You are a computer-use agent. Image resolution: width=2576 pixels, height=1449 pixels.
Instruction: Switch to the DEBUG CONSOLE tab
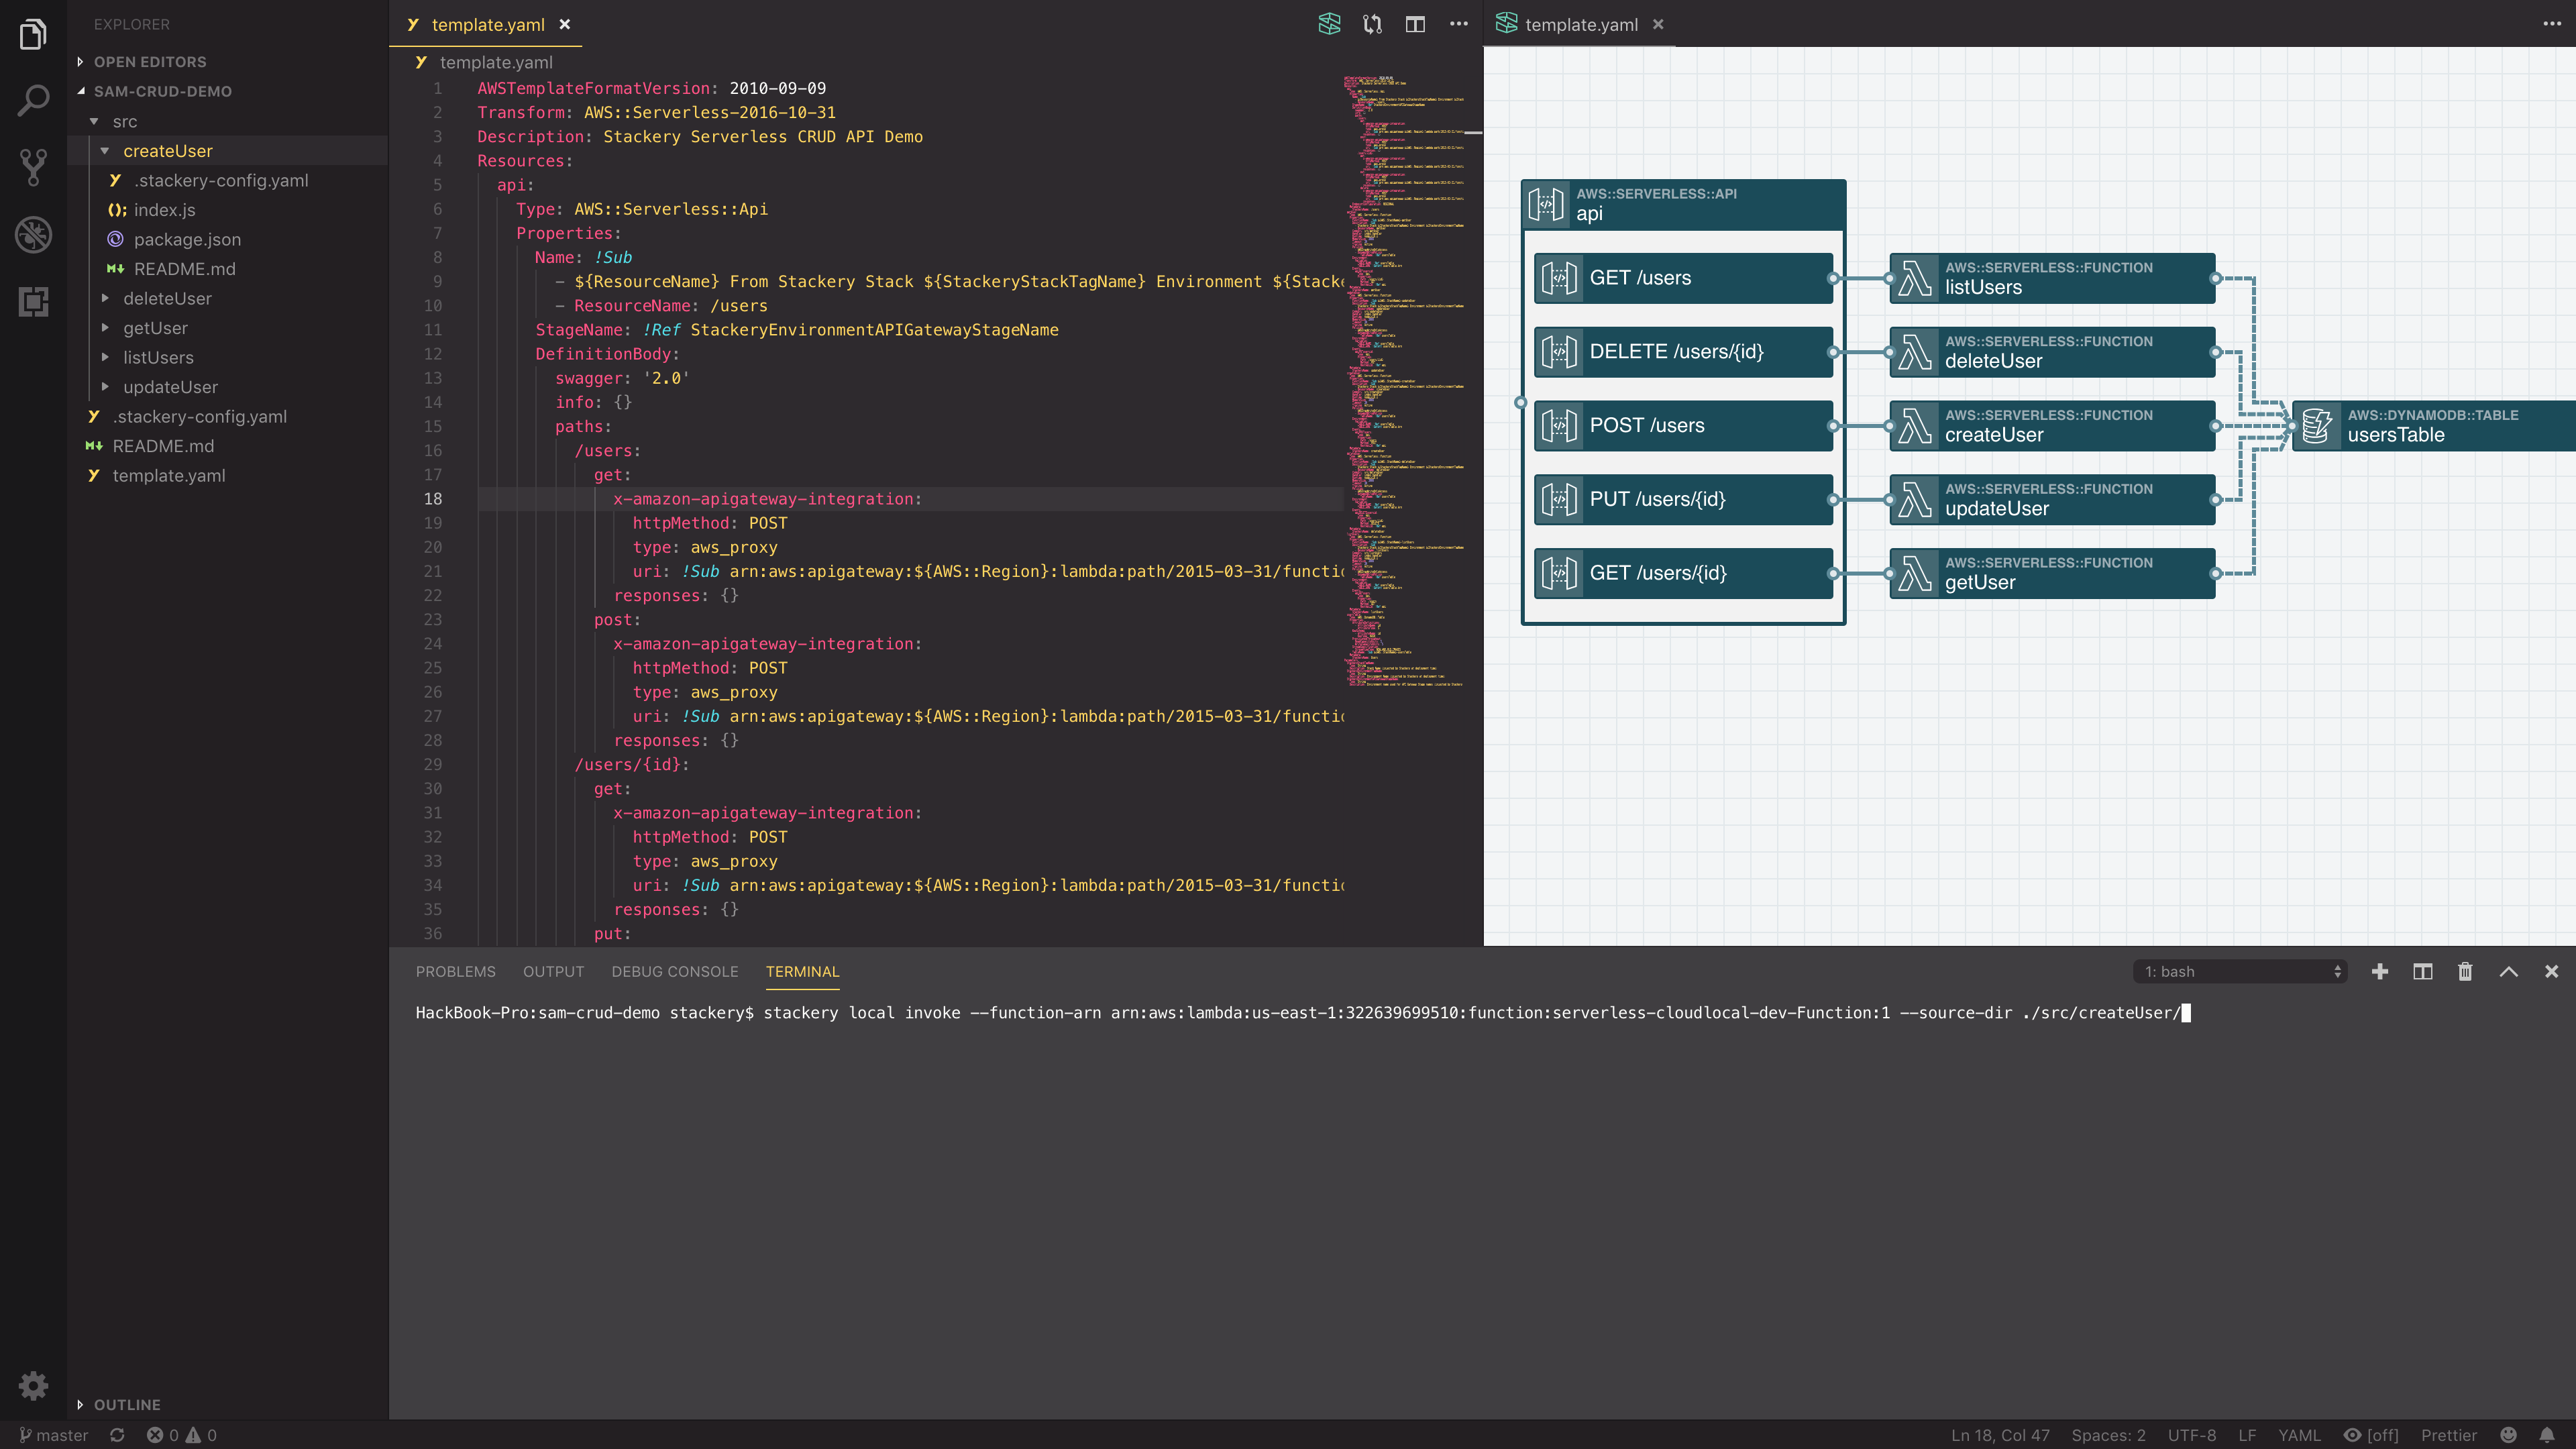[675, 971]
